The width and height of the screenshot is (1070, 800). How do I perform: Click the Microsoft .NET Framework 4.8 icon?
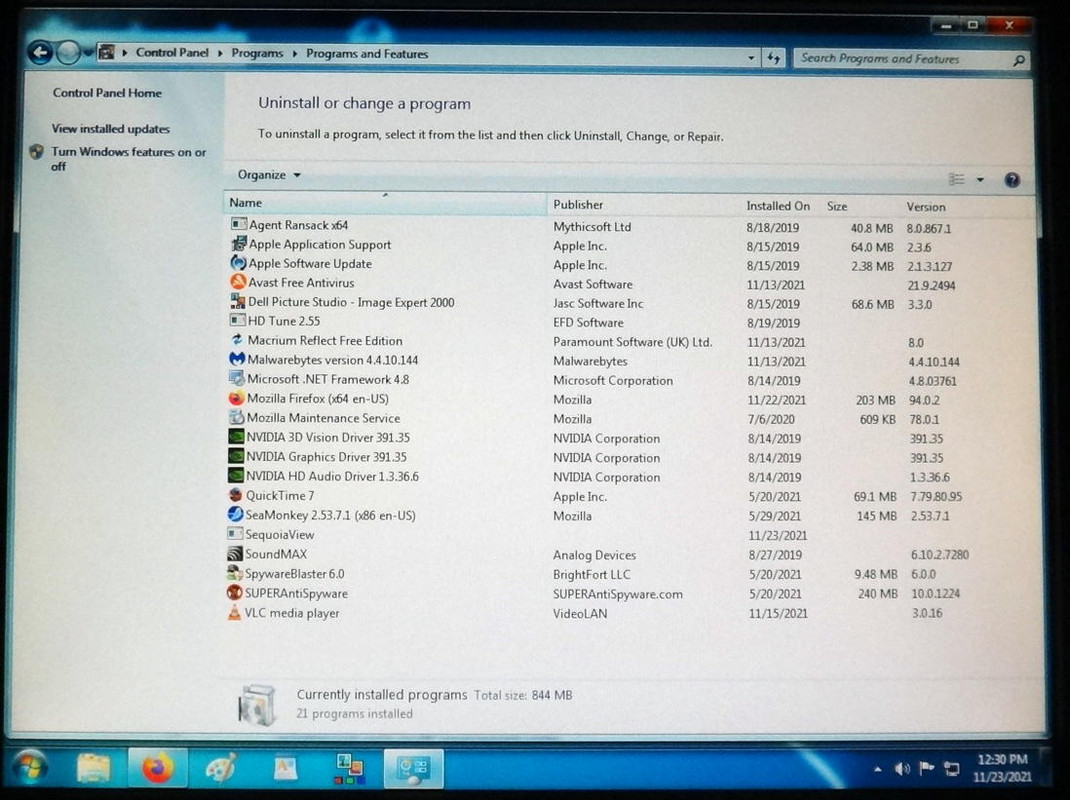pos(236,378)
